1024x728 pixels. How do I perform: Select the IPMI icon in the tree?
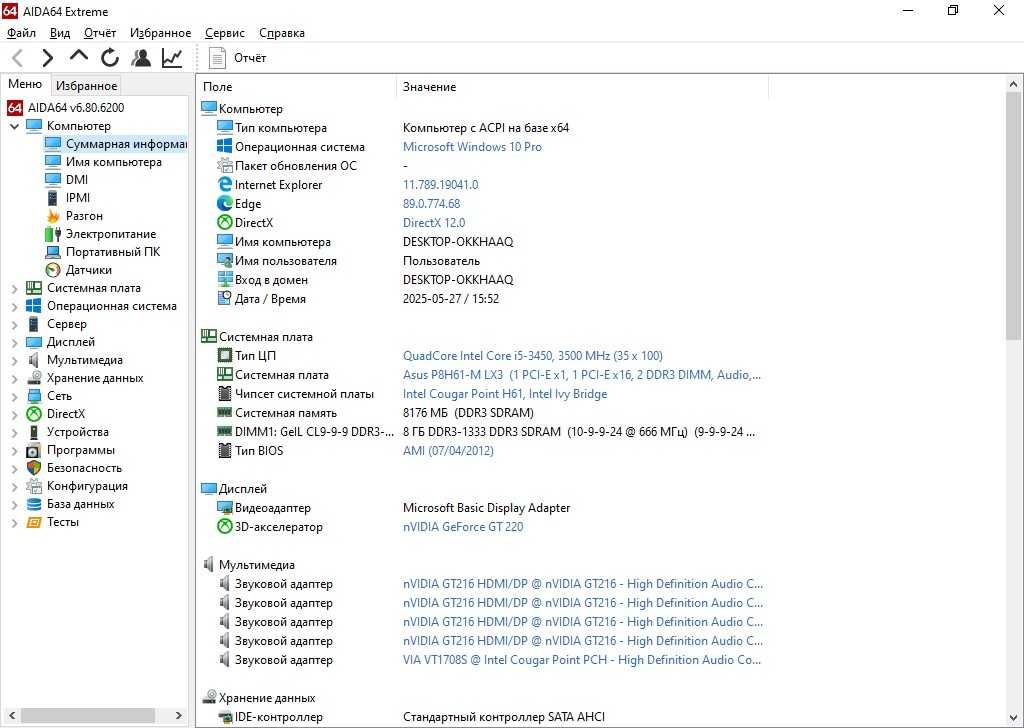pyautogui.click(x=53, y=198)
